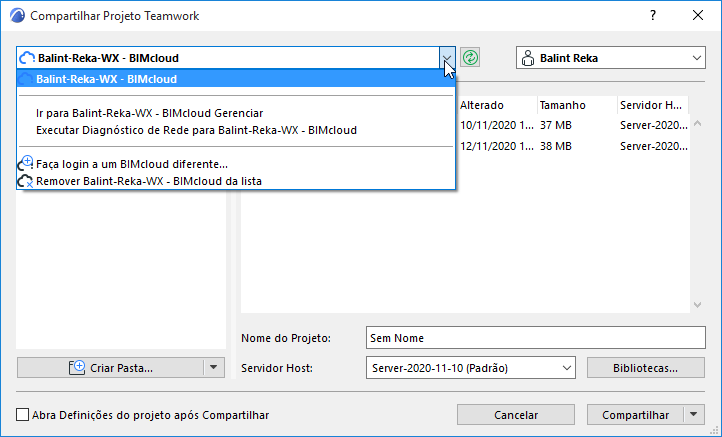Click the Alterado column header

tap(496, 105)
